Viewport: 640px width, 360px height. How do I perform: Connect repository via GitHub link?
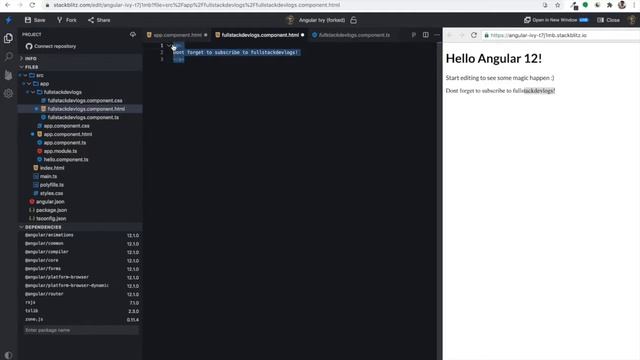51,46
